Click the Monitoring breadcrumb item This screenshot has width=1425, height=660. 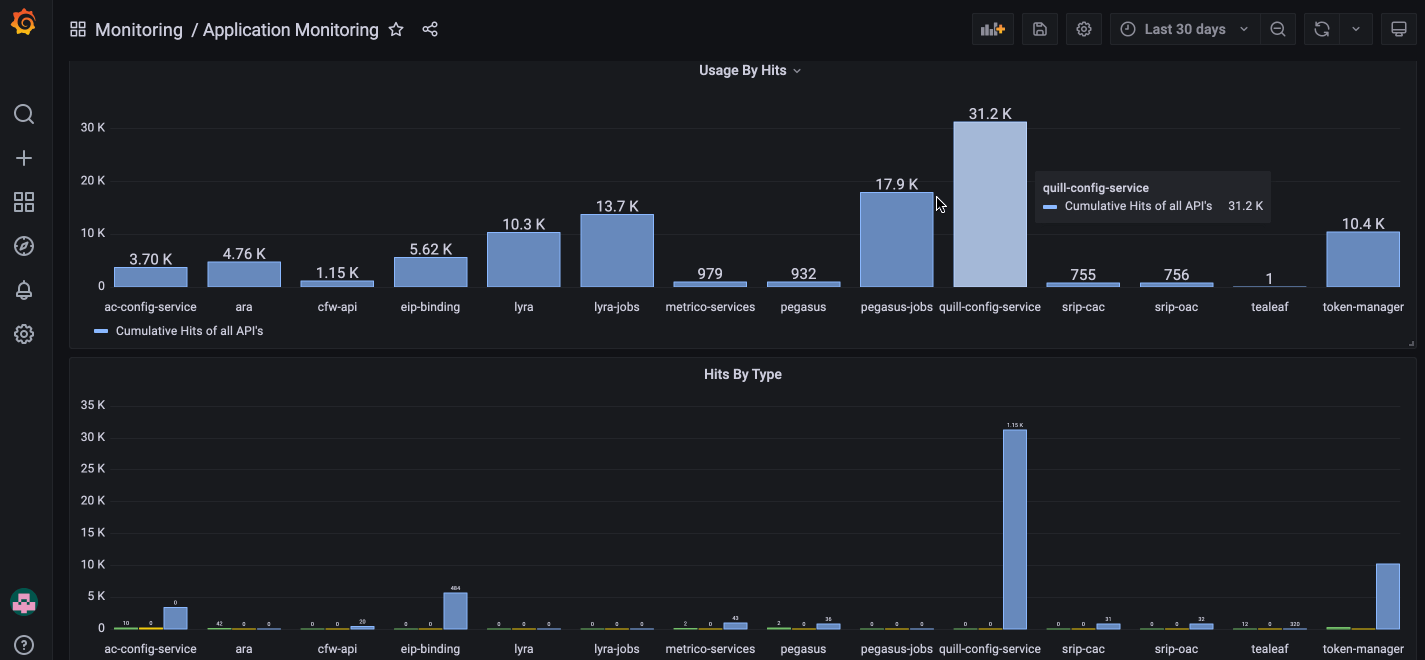tap(138, 29)
